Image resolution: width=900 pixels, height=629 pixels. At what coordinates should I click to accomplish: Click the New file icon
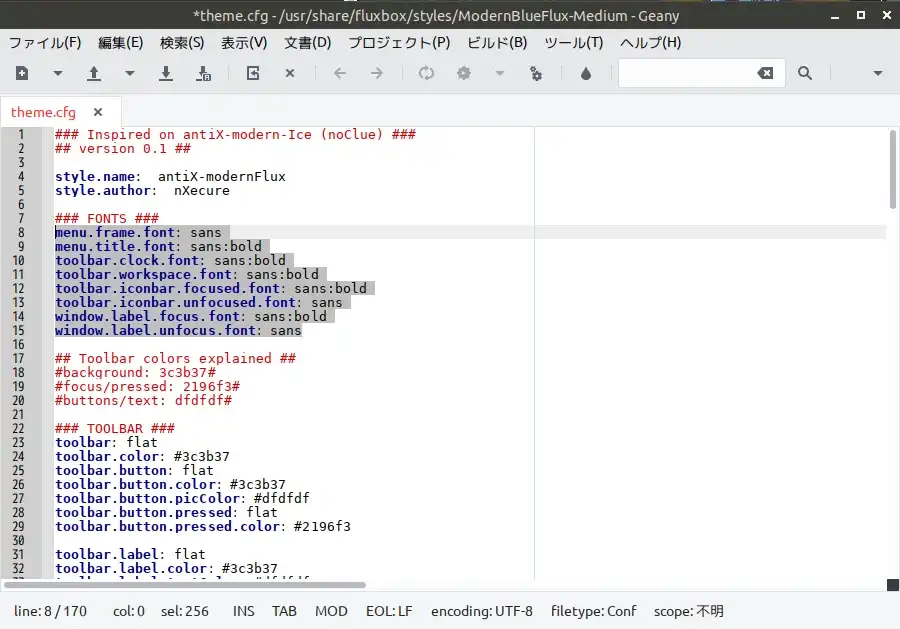point(22,73)
